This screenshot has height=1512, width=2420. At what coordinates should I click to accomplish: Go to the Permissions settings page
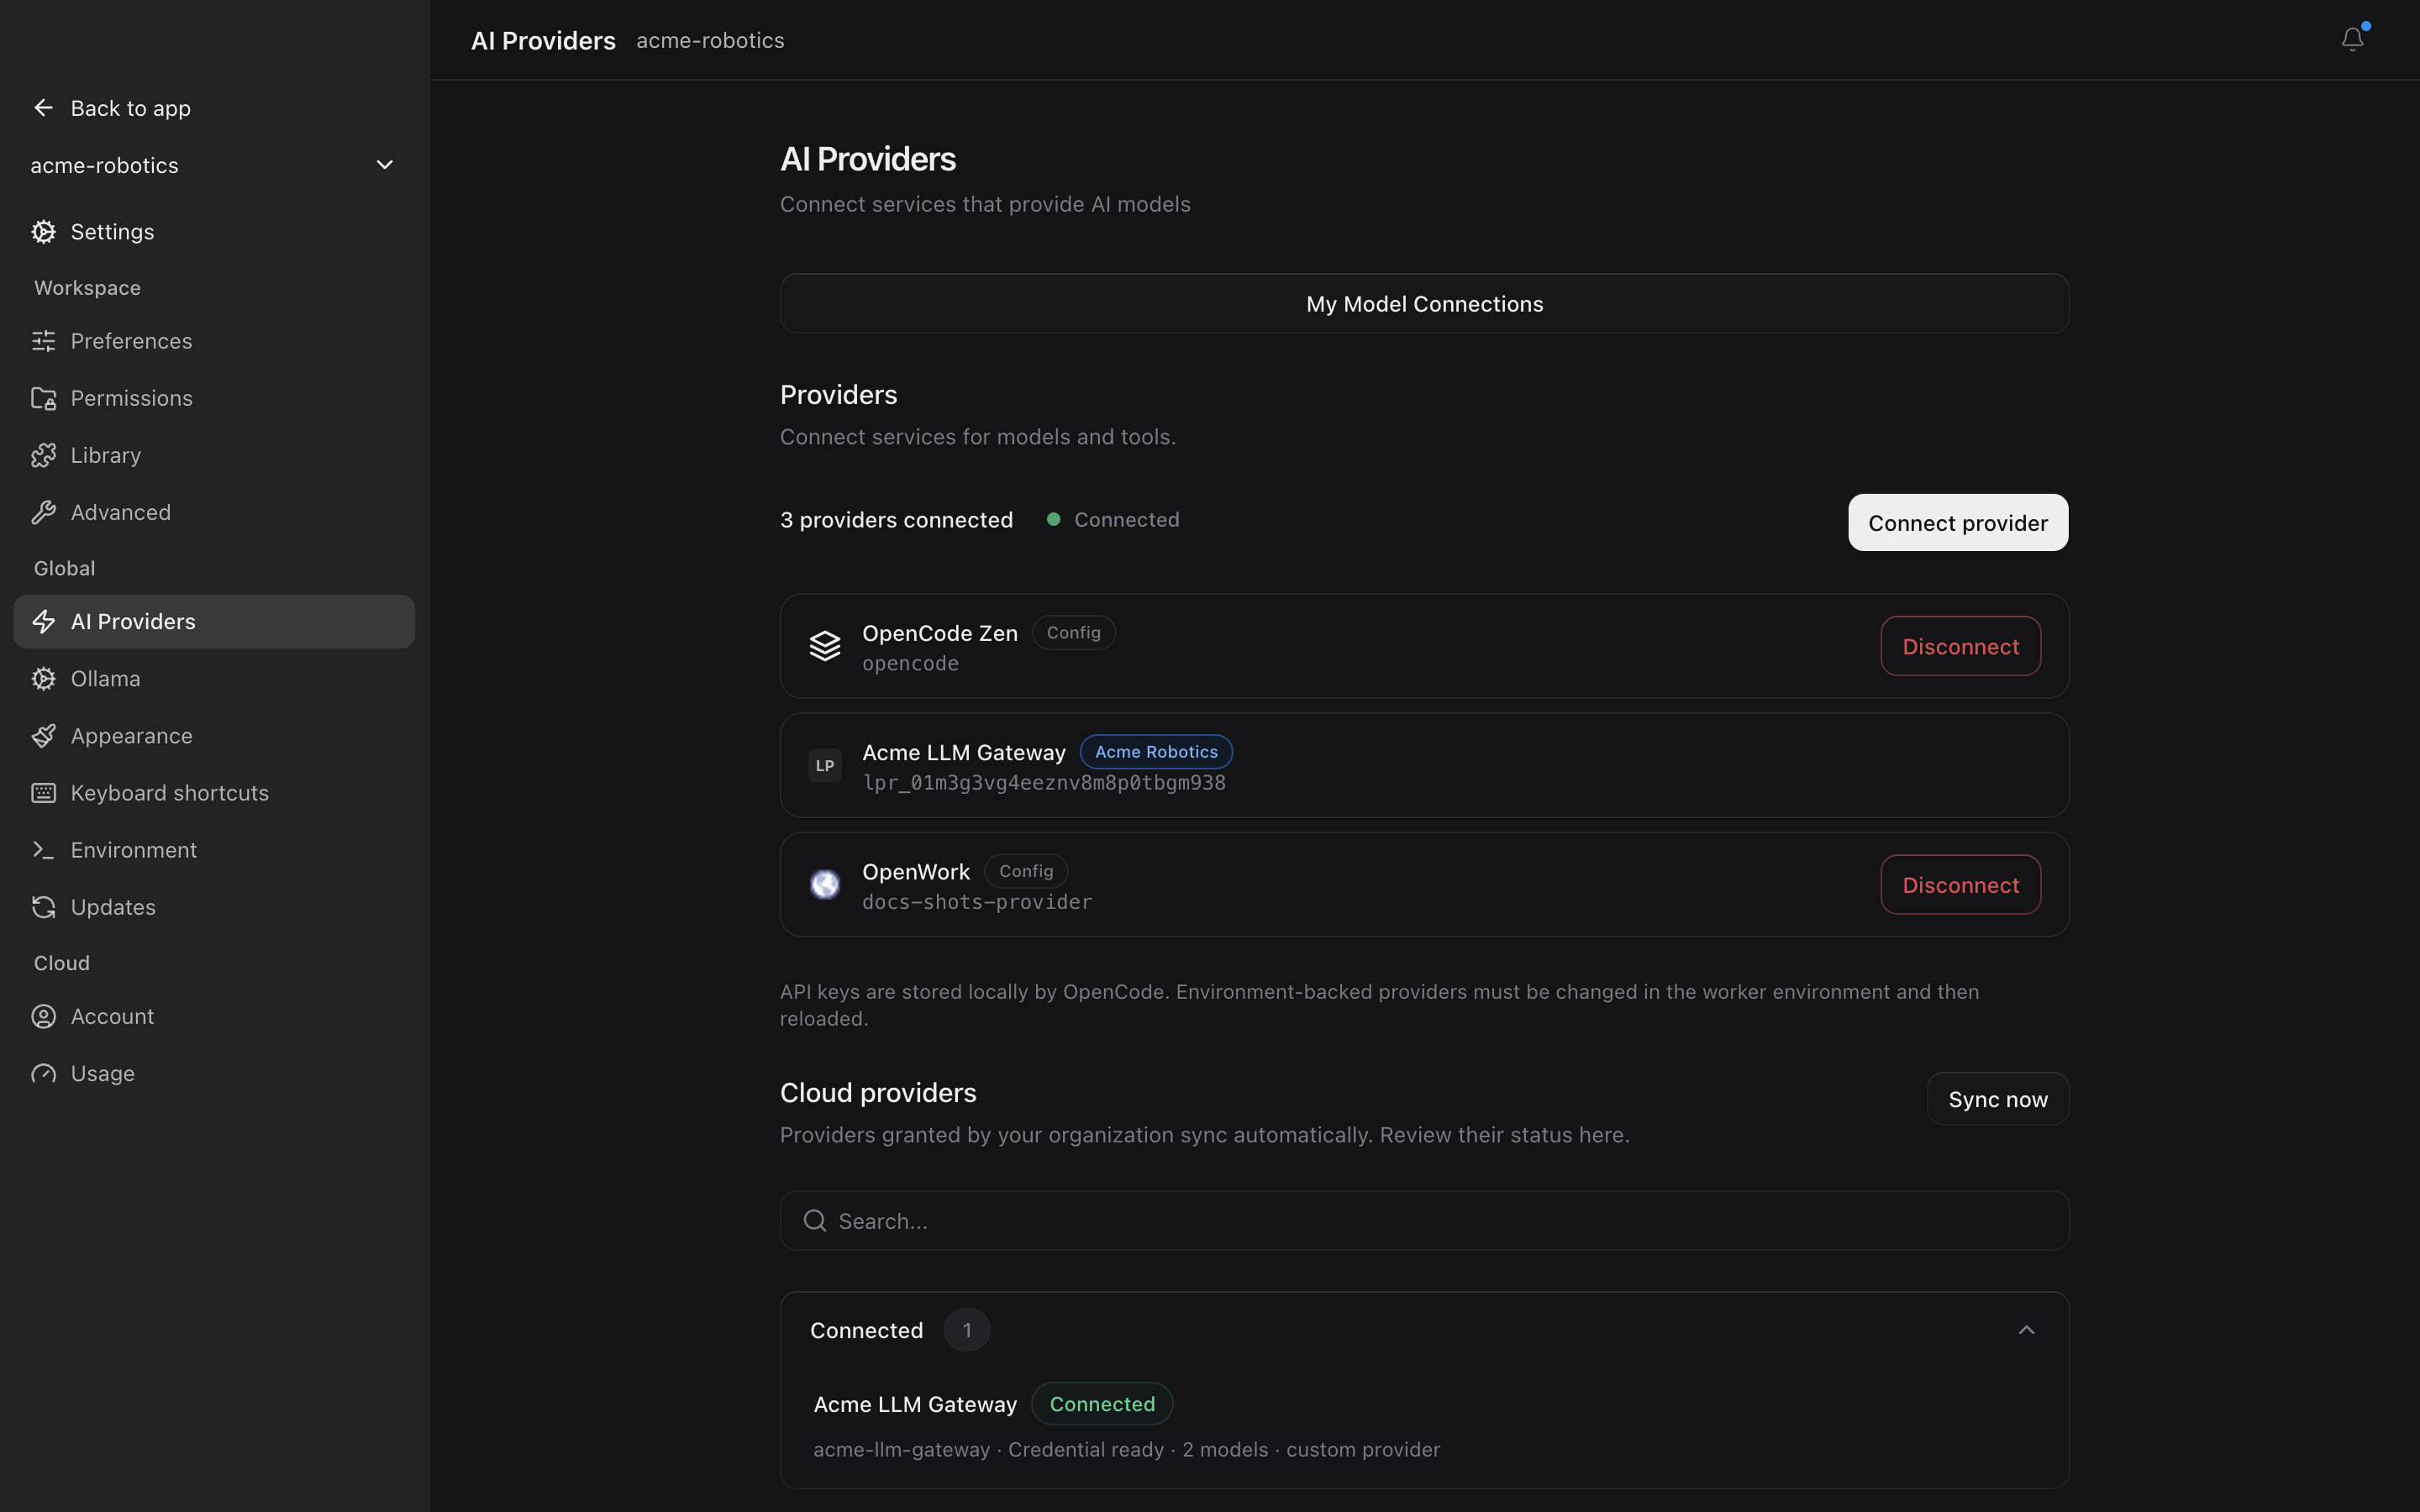(x=214, y=398)
